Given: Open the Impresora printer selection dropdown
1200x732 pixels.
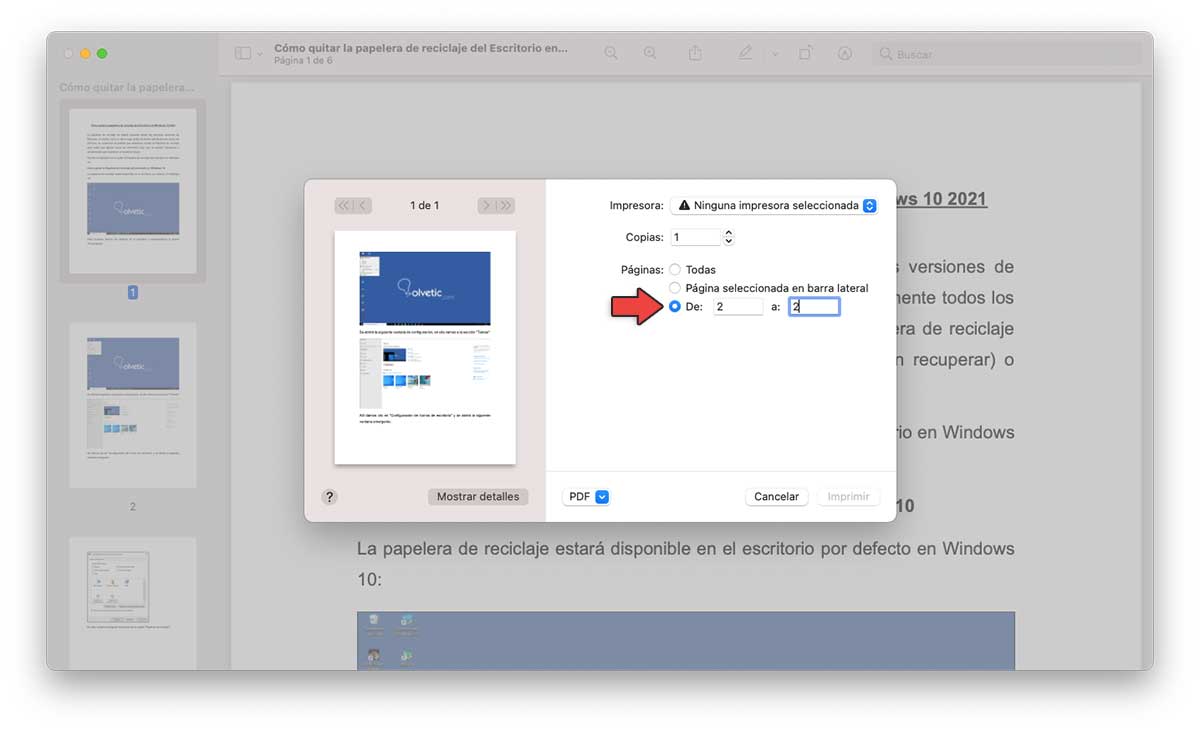Looking at the screenshot, I should point(775,205).
